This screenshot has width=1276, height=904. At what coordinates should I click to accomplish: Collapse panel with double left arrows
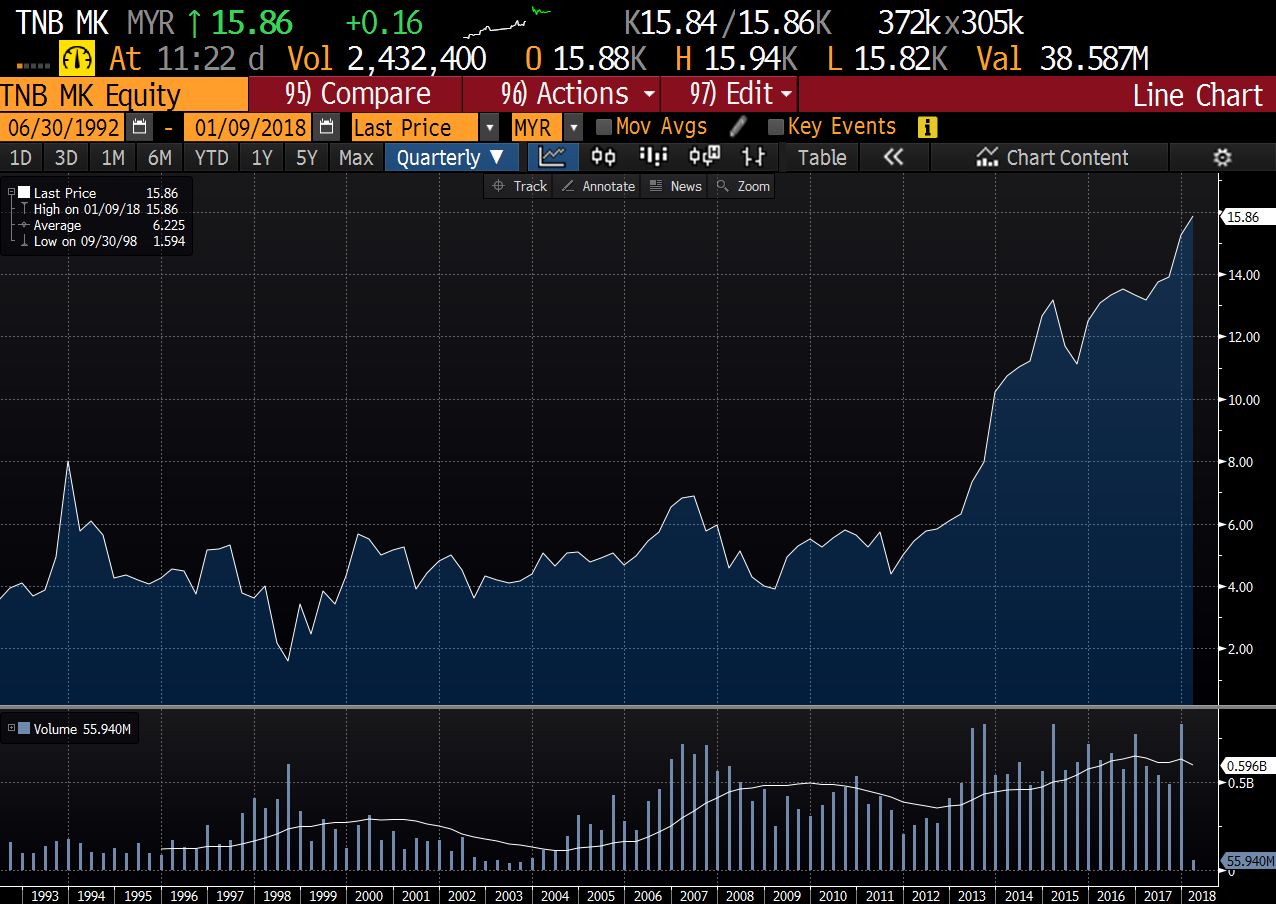(893, 157)
